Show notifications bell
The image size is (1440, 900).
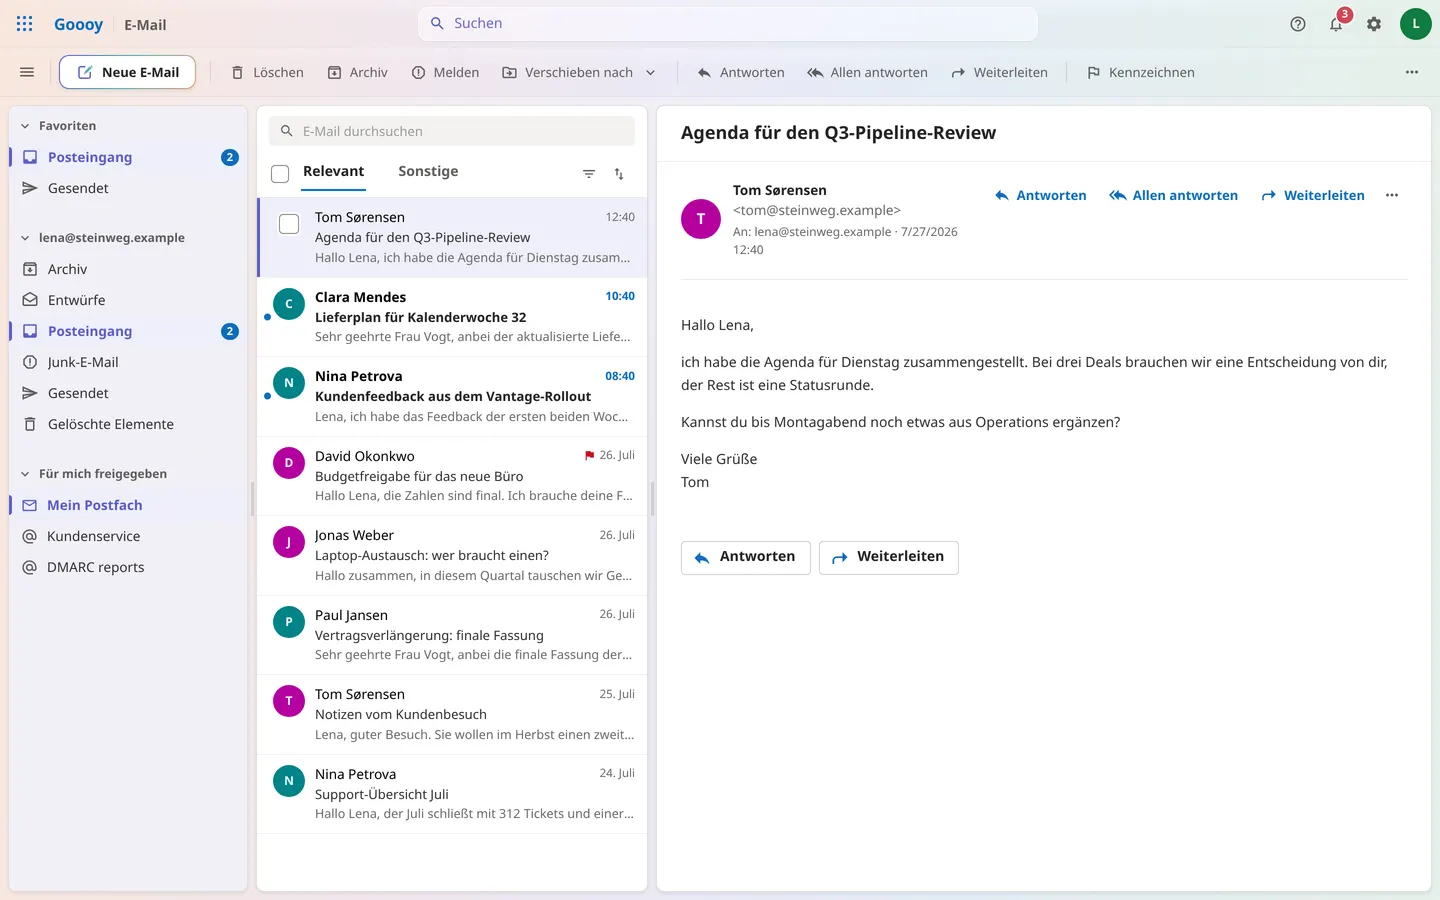tap(1336, 24)
